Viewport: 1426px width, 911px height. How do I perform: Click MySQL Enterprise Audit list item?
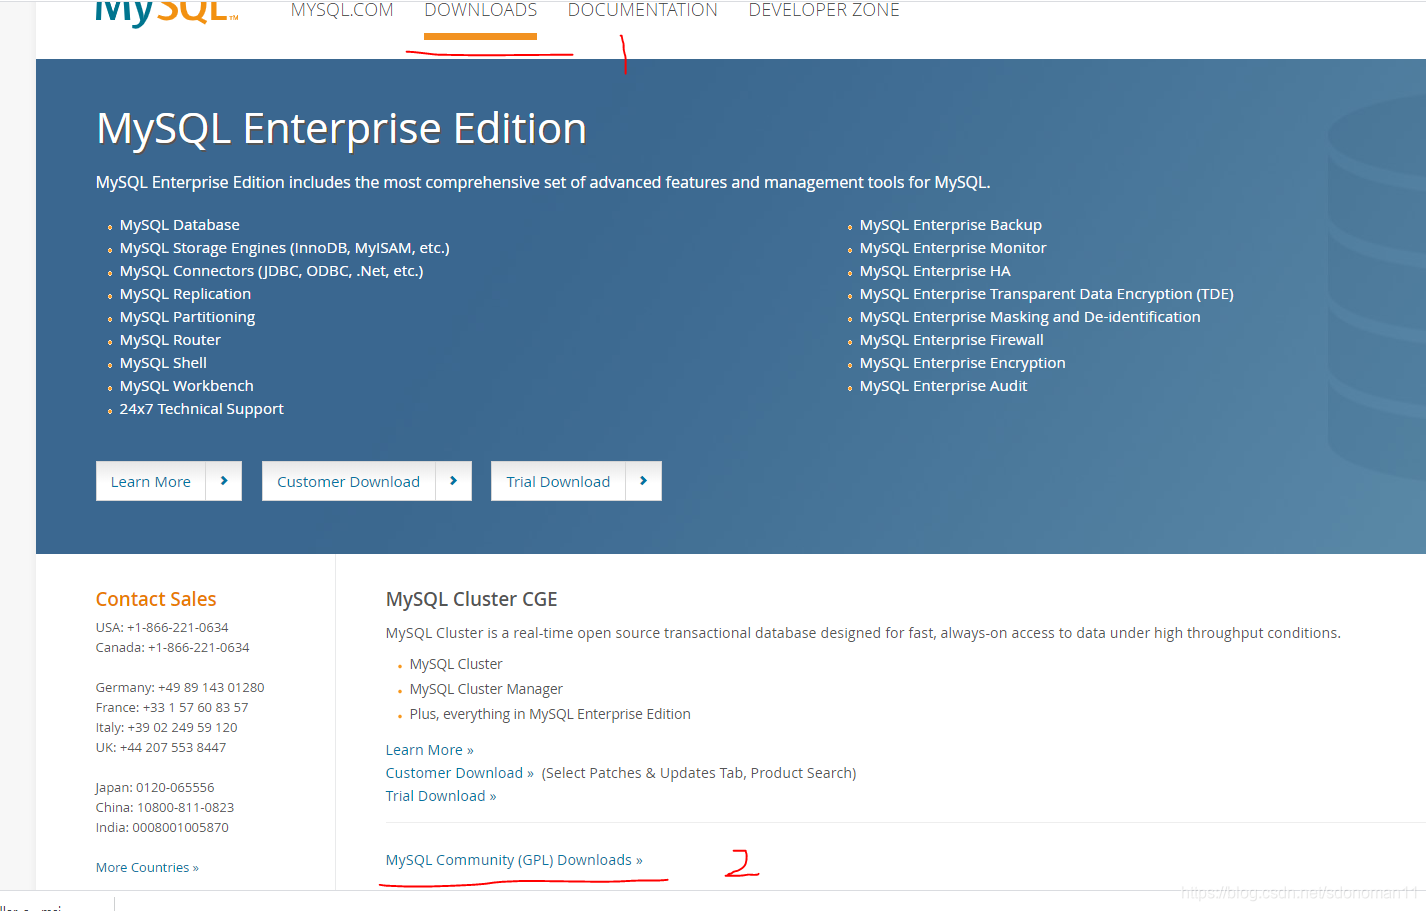pos(944,386)
